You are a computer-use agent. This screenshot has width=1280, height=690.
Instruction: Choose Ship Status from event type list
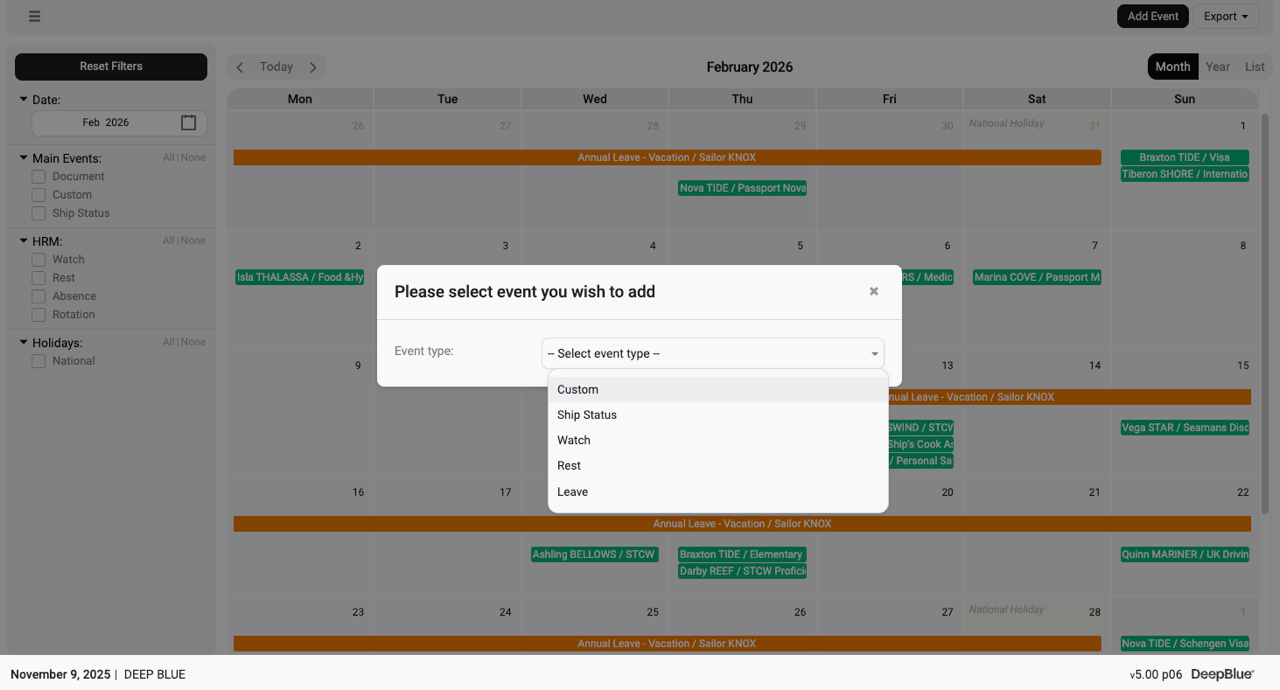tap(718, 415)
